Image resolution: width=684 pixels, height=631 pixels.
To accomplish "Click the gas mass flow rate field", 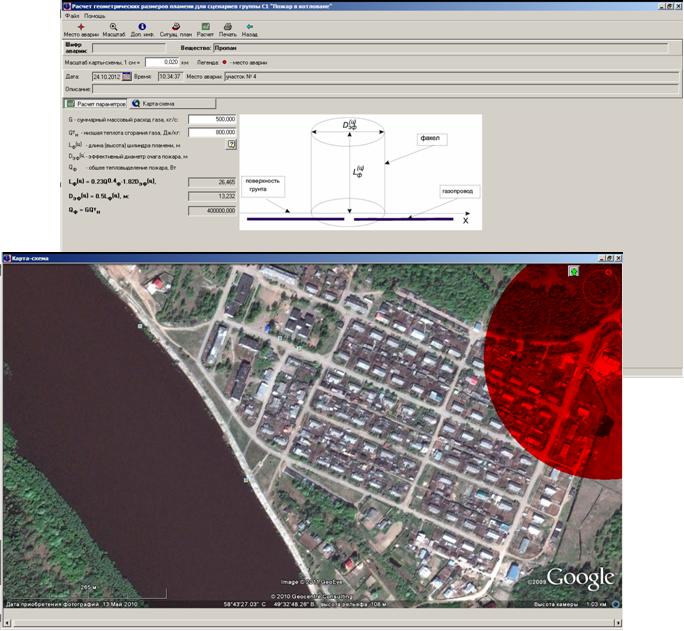I will (212, 119).
